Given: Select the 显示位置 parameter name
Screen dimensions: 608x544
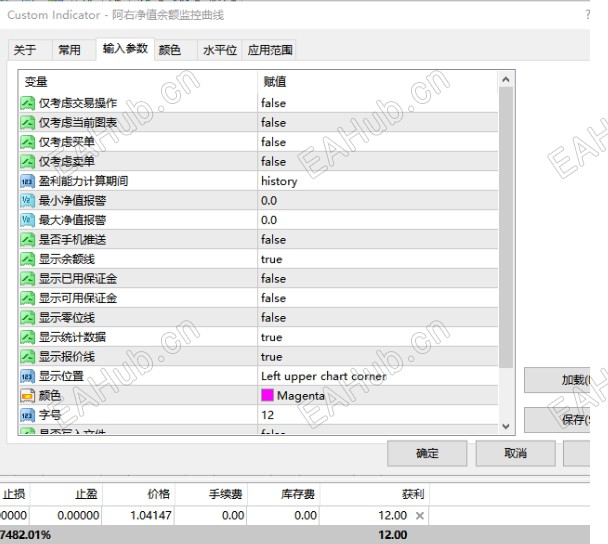Looking at the screenshot, I should coord(61,376).
